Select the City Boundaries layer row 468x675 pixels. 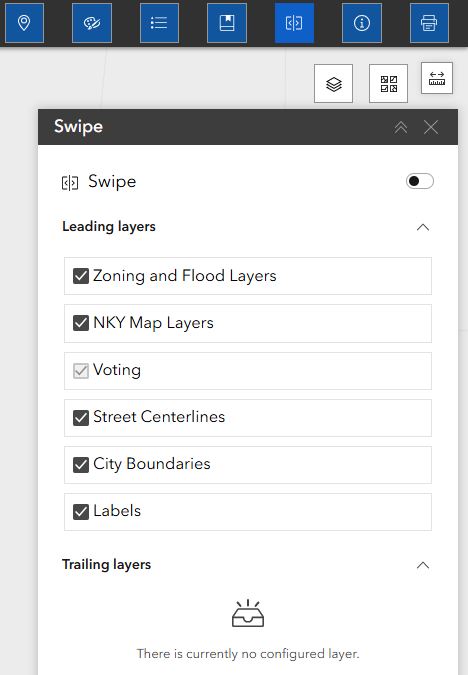[x=248, y=464]
